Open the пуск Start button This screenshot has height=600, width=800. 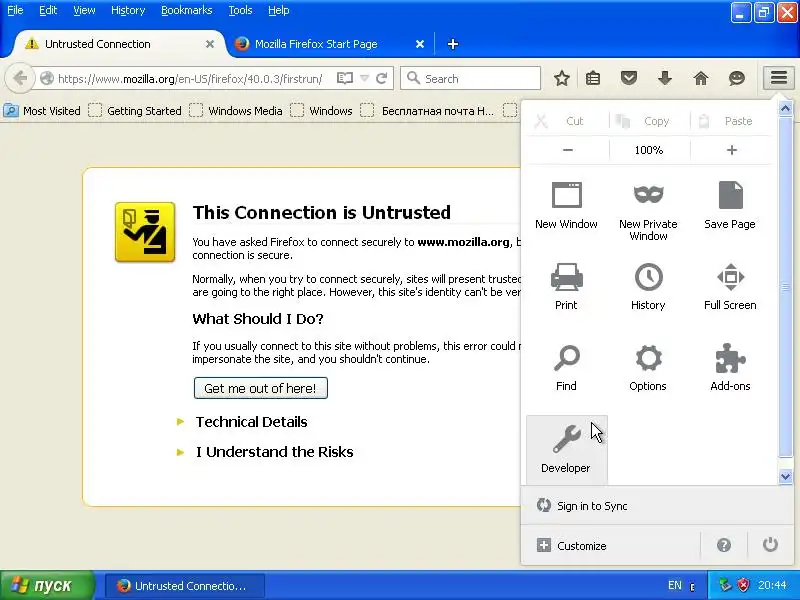[47, 585]
